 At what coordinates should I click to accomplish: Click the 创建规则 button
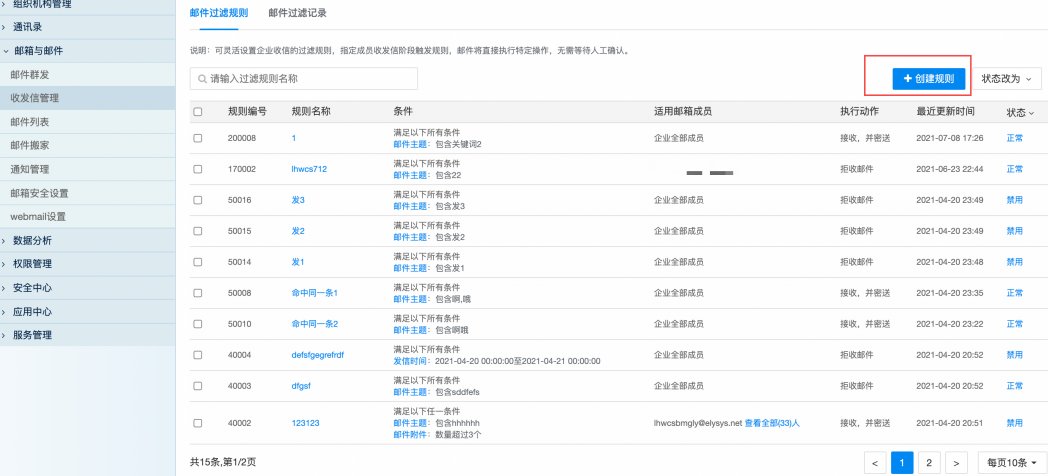(x=928, y=78)
